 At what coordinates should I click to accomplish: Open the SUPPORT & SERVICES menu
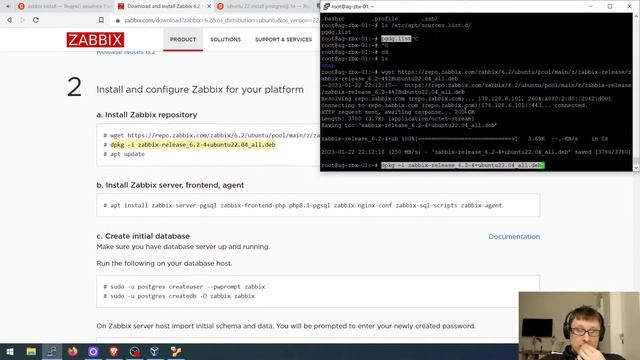pyautogui.click(x=283, y=40)
